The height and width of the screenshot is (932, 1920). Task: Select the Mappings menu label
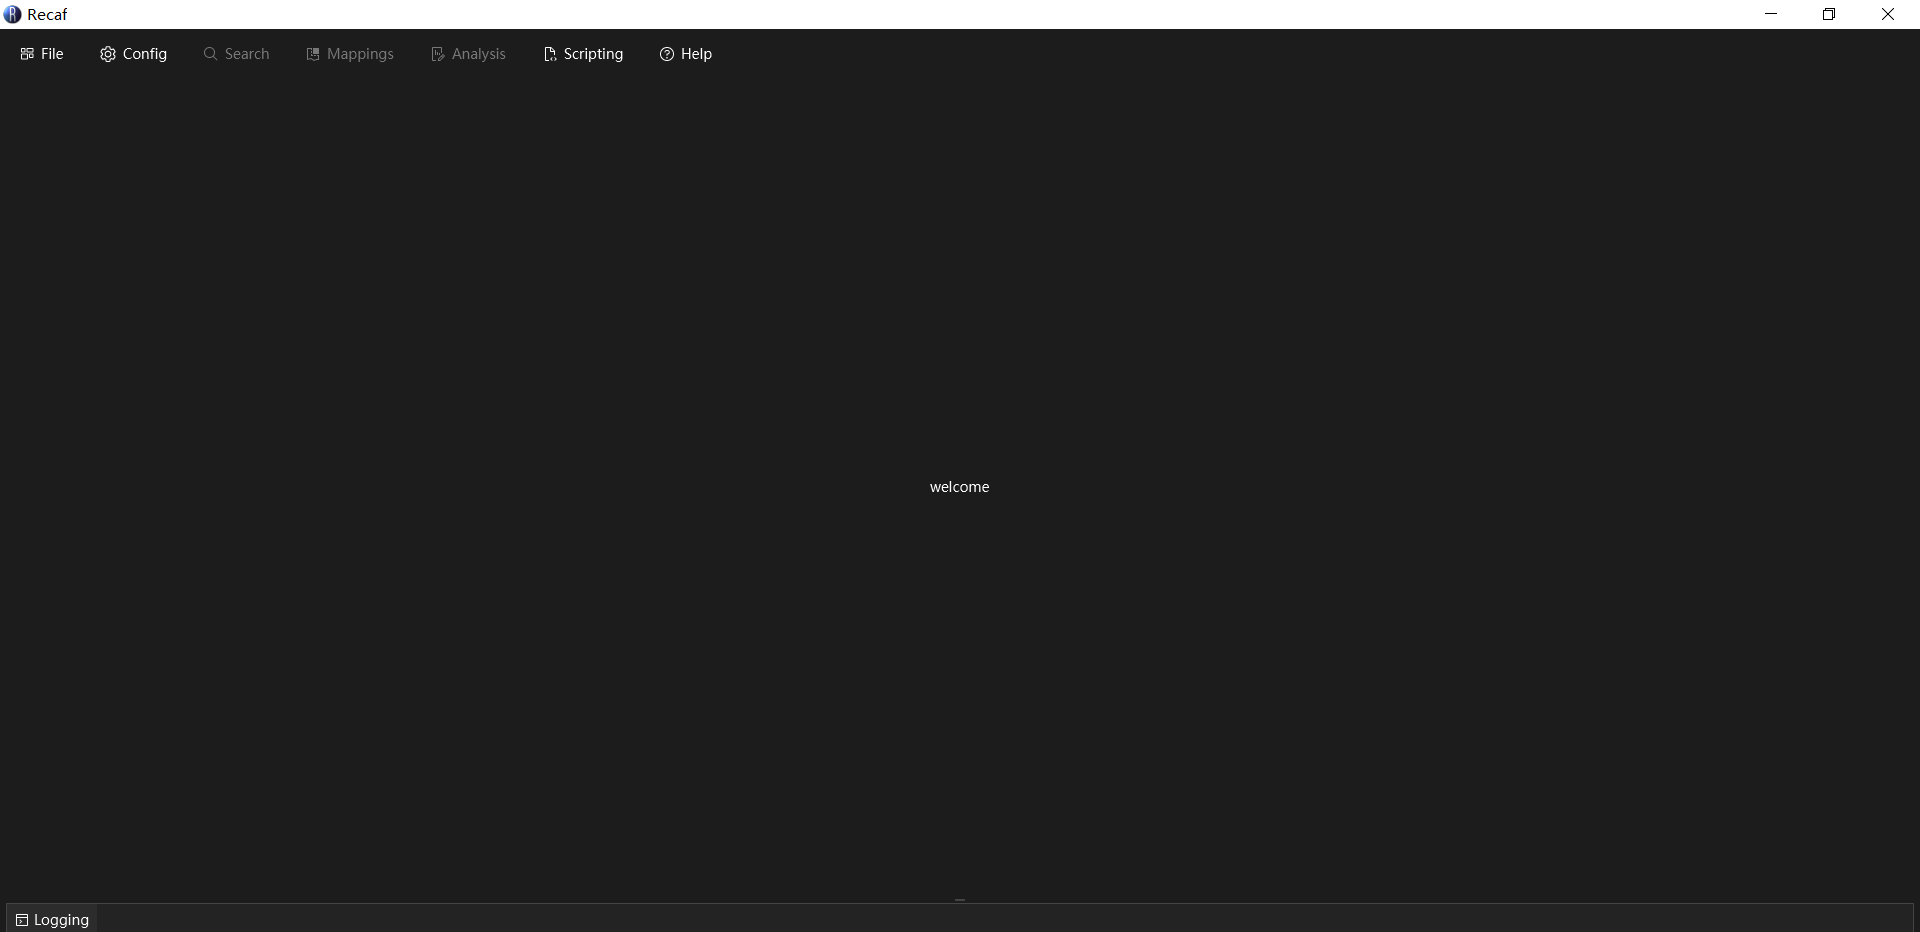click(x=360, y=54)
